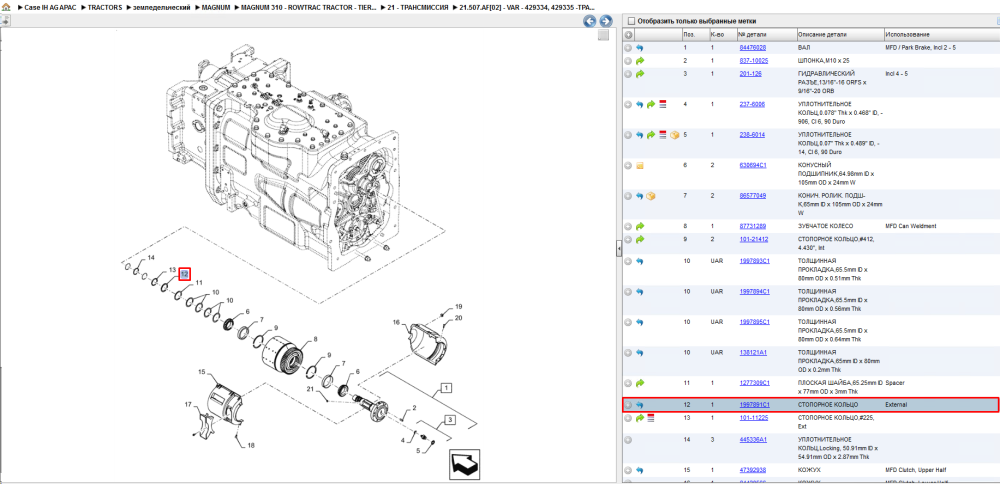Open part number link 84476028

coord(753,48)
